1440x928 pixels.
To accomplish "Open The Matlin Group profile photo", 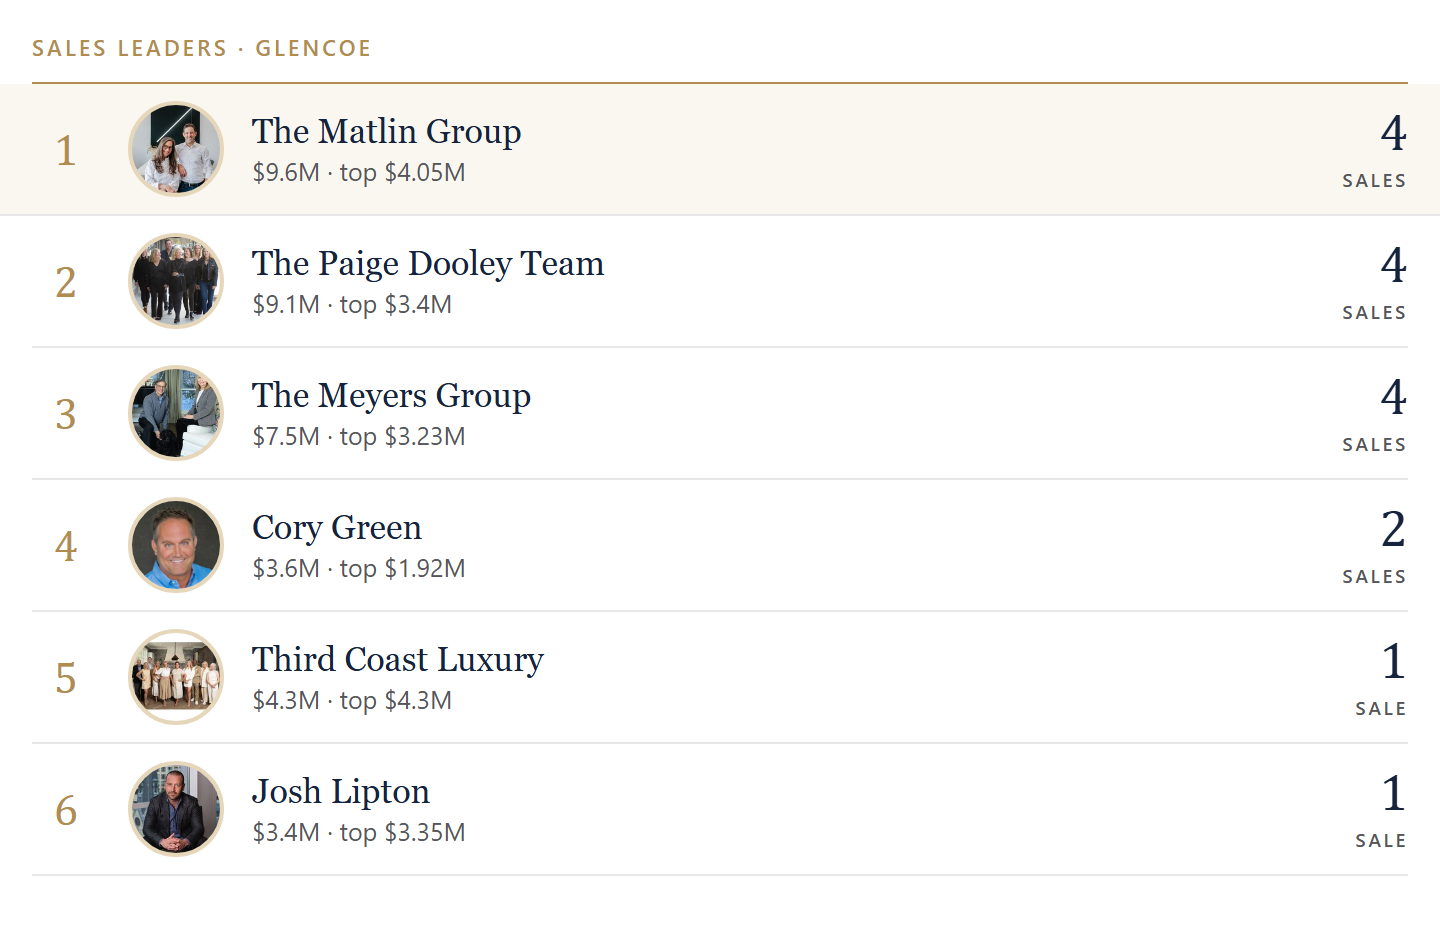I will point(176,149).
